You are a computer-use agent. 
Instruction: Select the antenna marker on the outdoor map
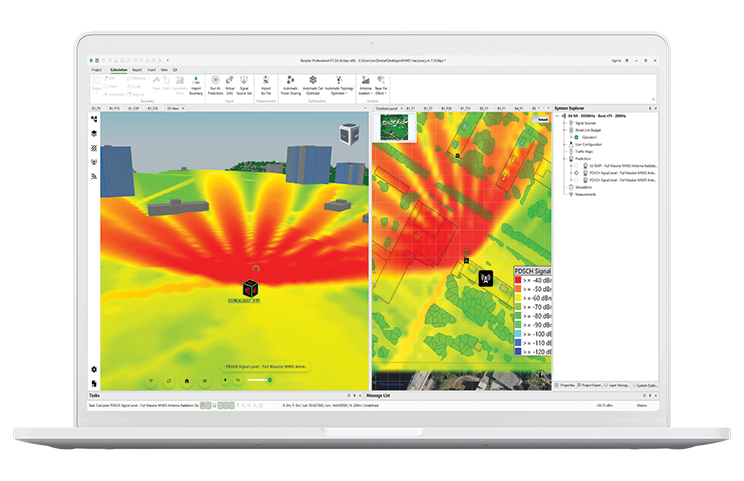485,278
